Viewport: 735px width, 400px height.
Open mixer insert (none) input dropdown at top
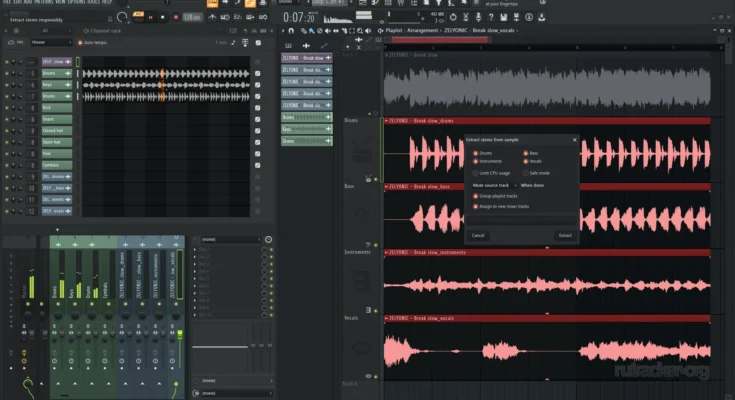[x=230, y=240]
